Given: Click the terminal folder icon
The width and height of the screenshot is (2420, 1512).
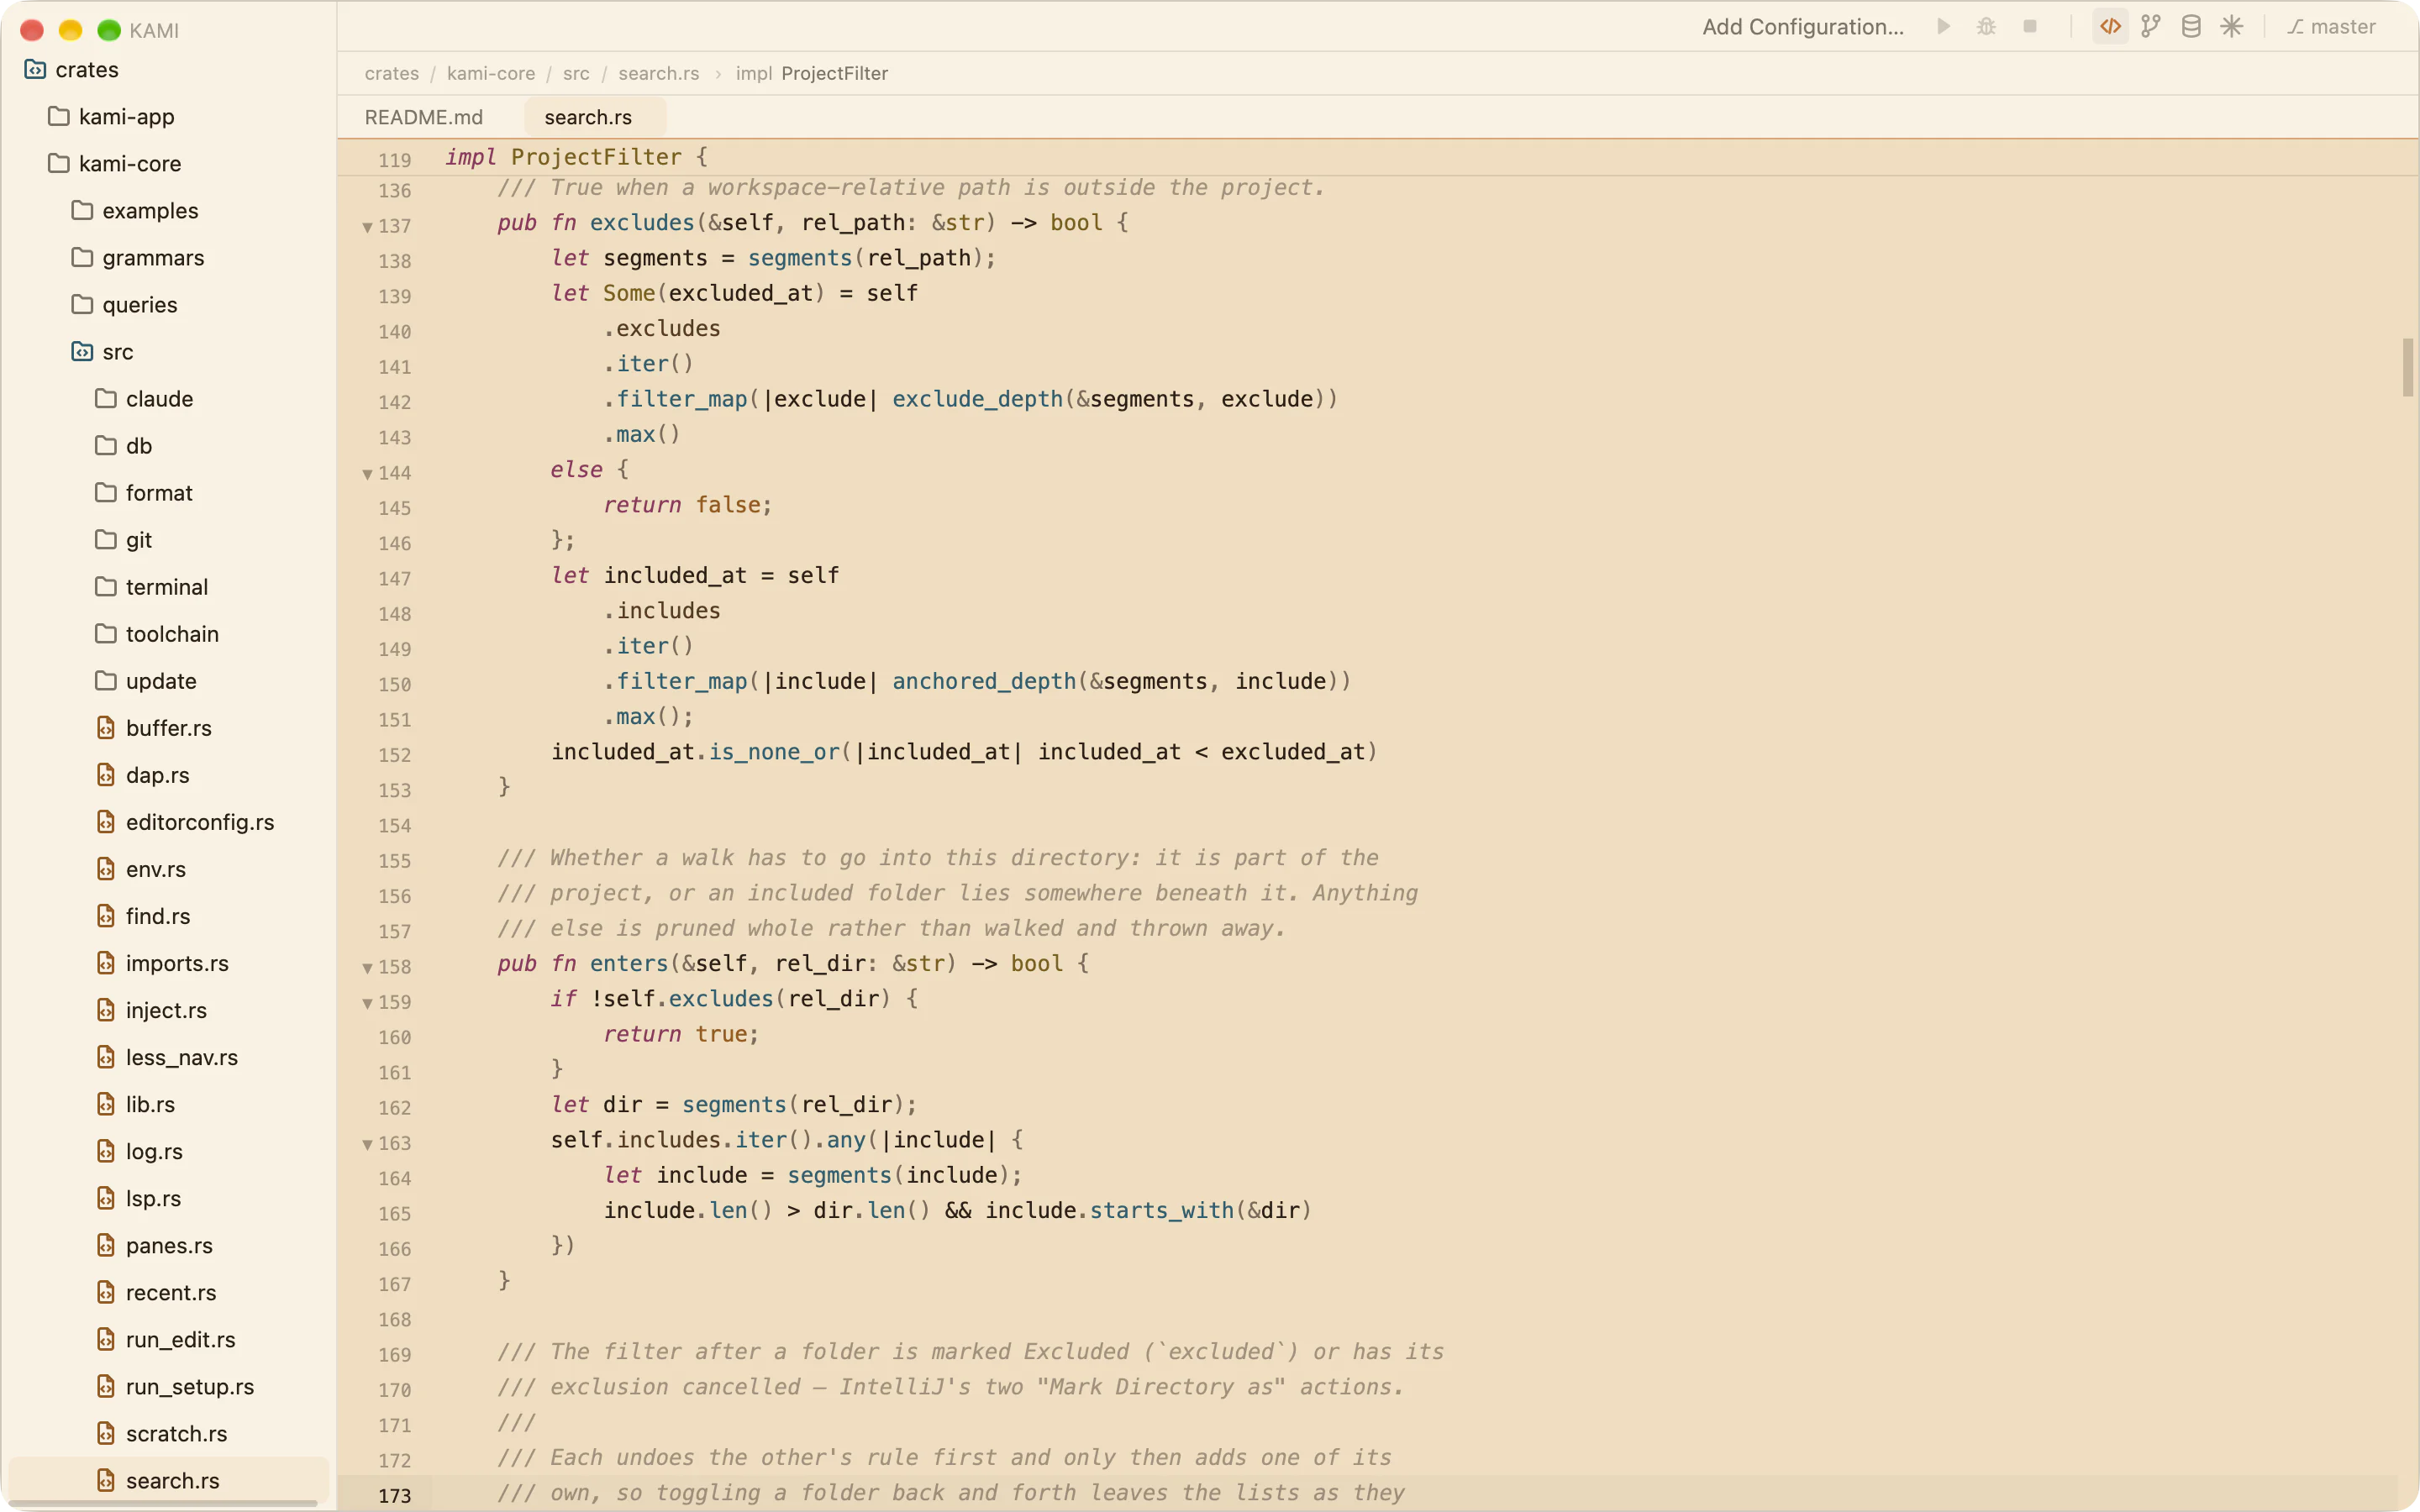Looking at the screenshot, I should point(106,587).
